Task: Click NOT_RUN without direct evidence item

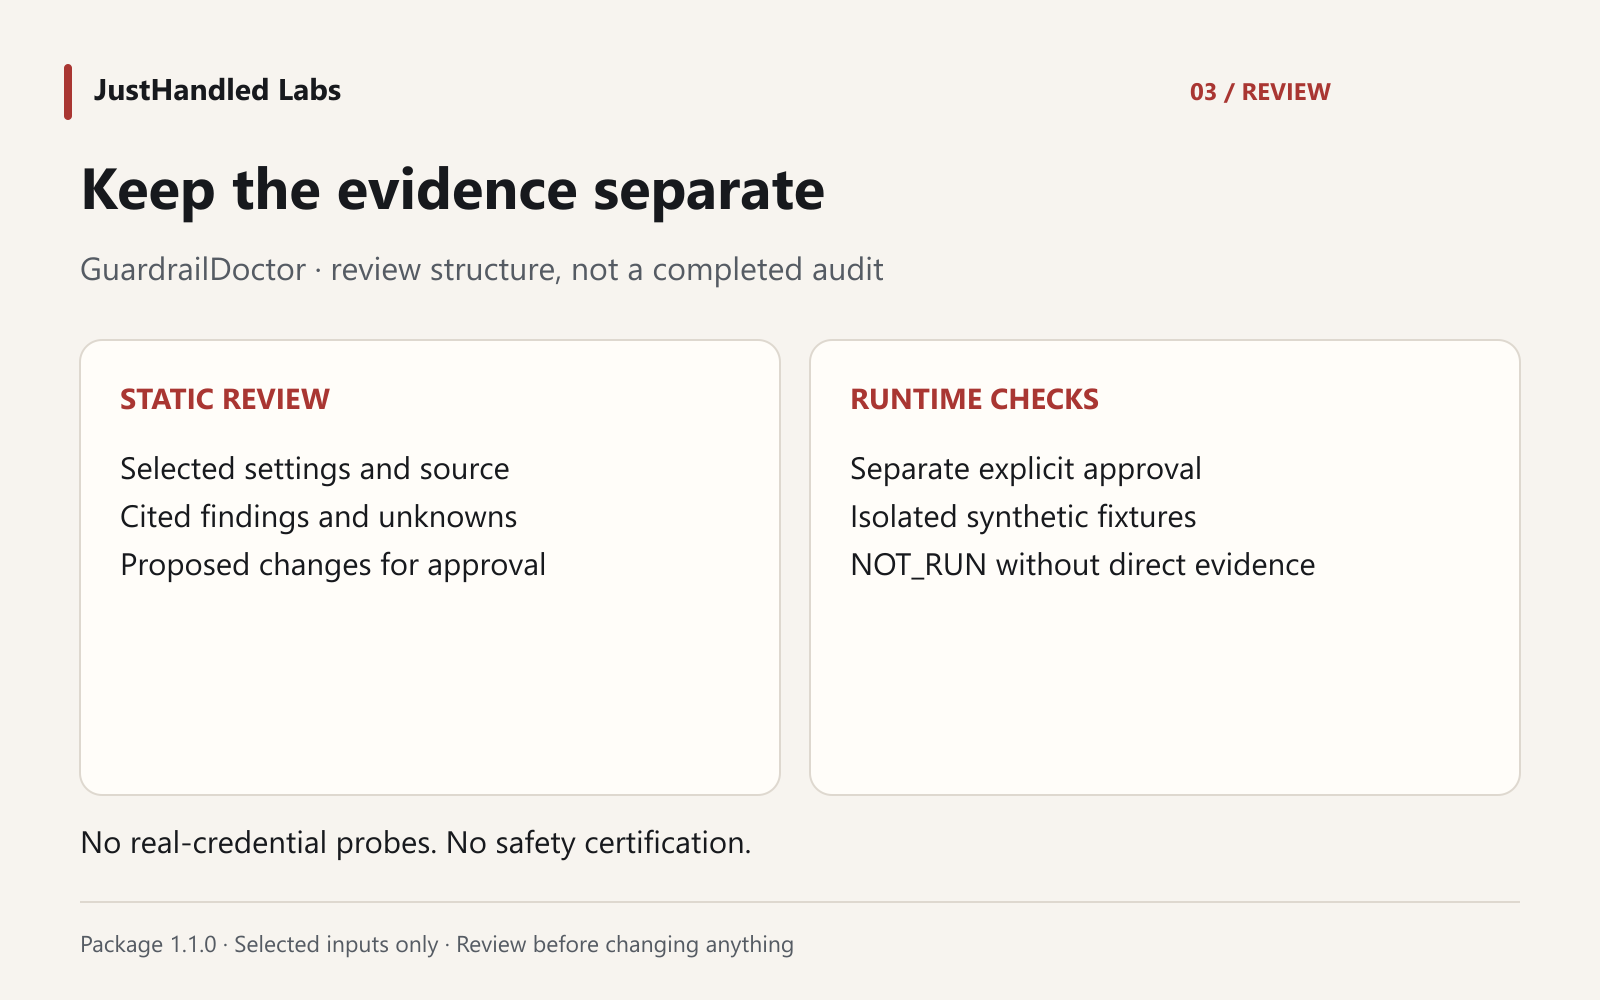Action: click(1083, 565)
